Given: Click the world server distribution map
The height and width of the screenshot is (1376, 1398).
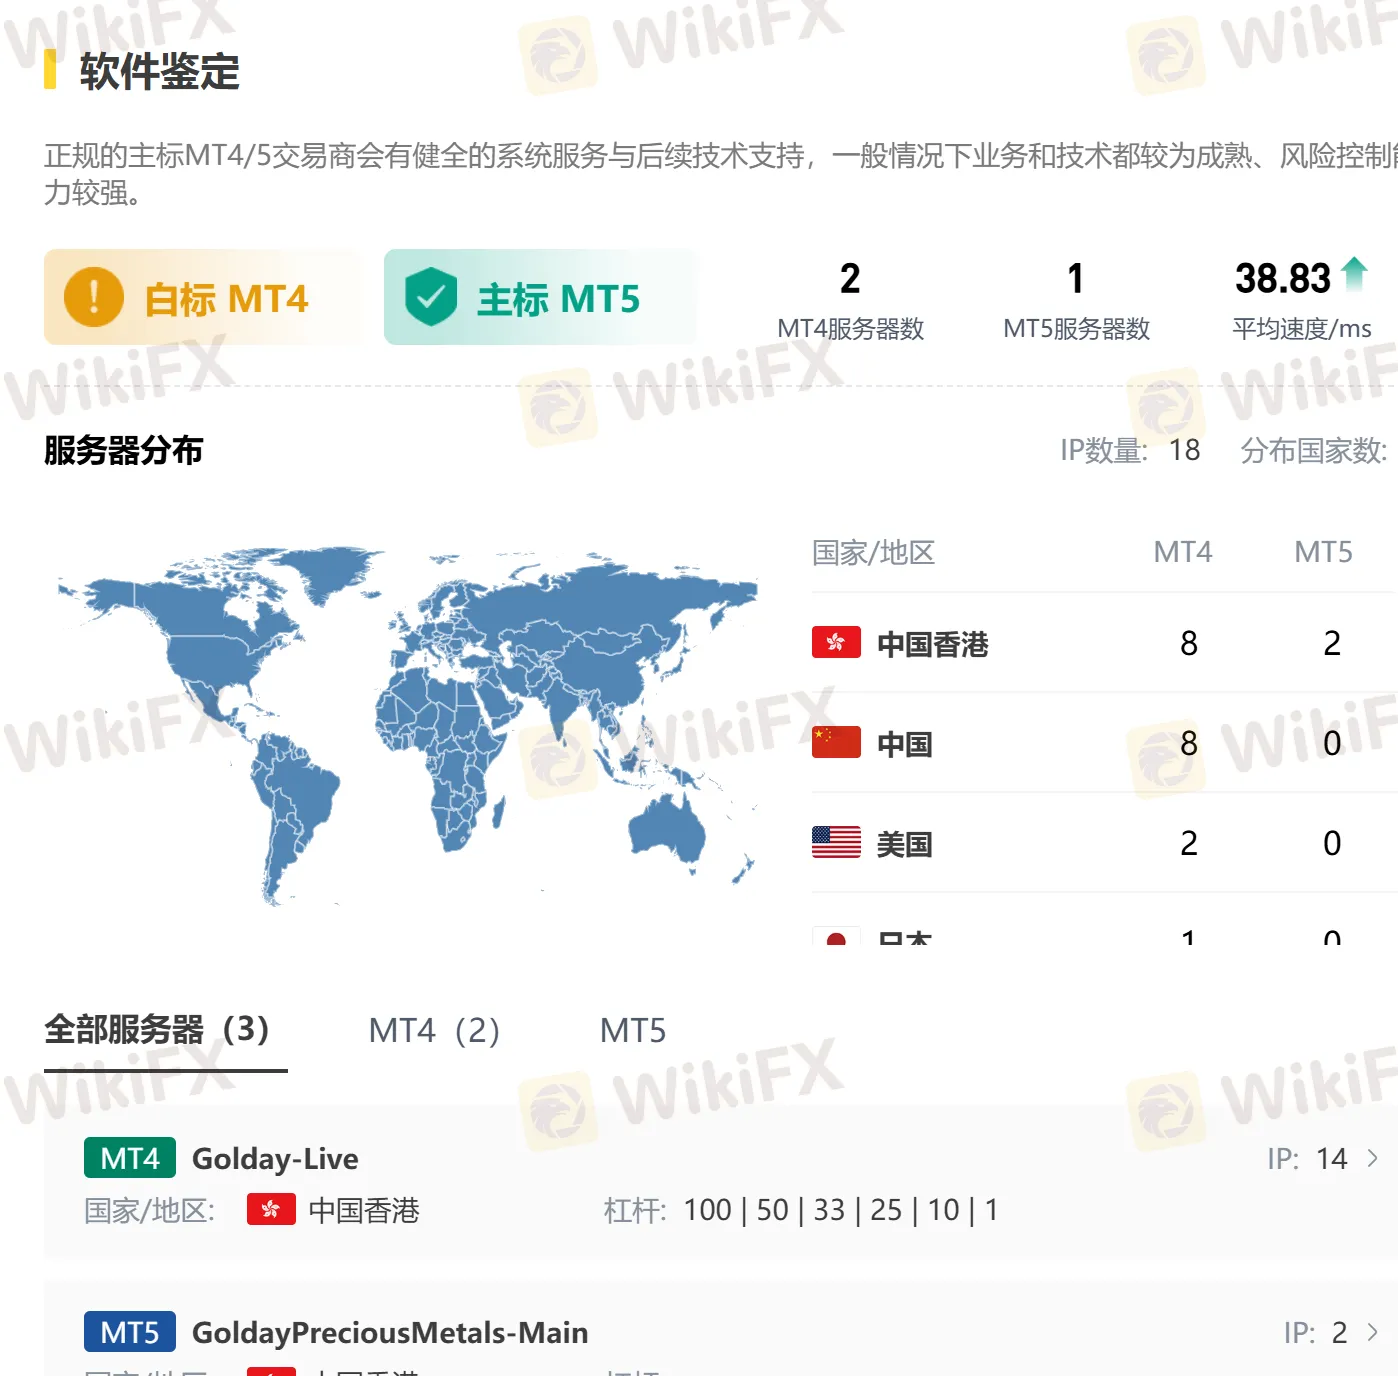Looking at the screenshot, I should click(x=406, y=726).
